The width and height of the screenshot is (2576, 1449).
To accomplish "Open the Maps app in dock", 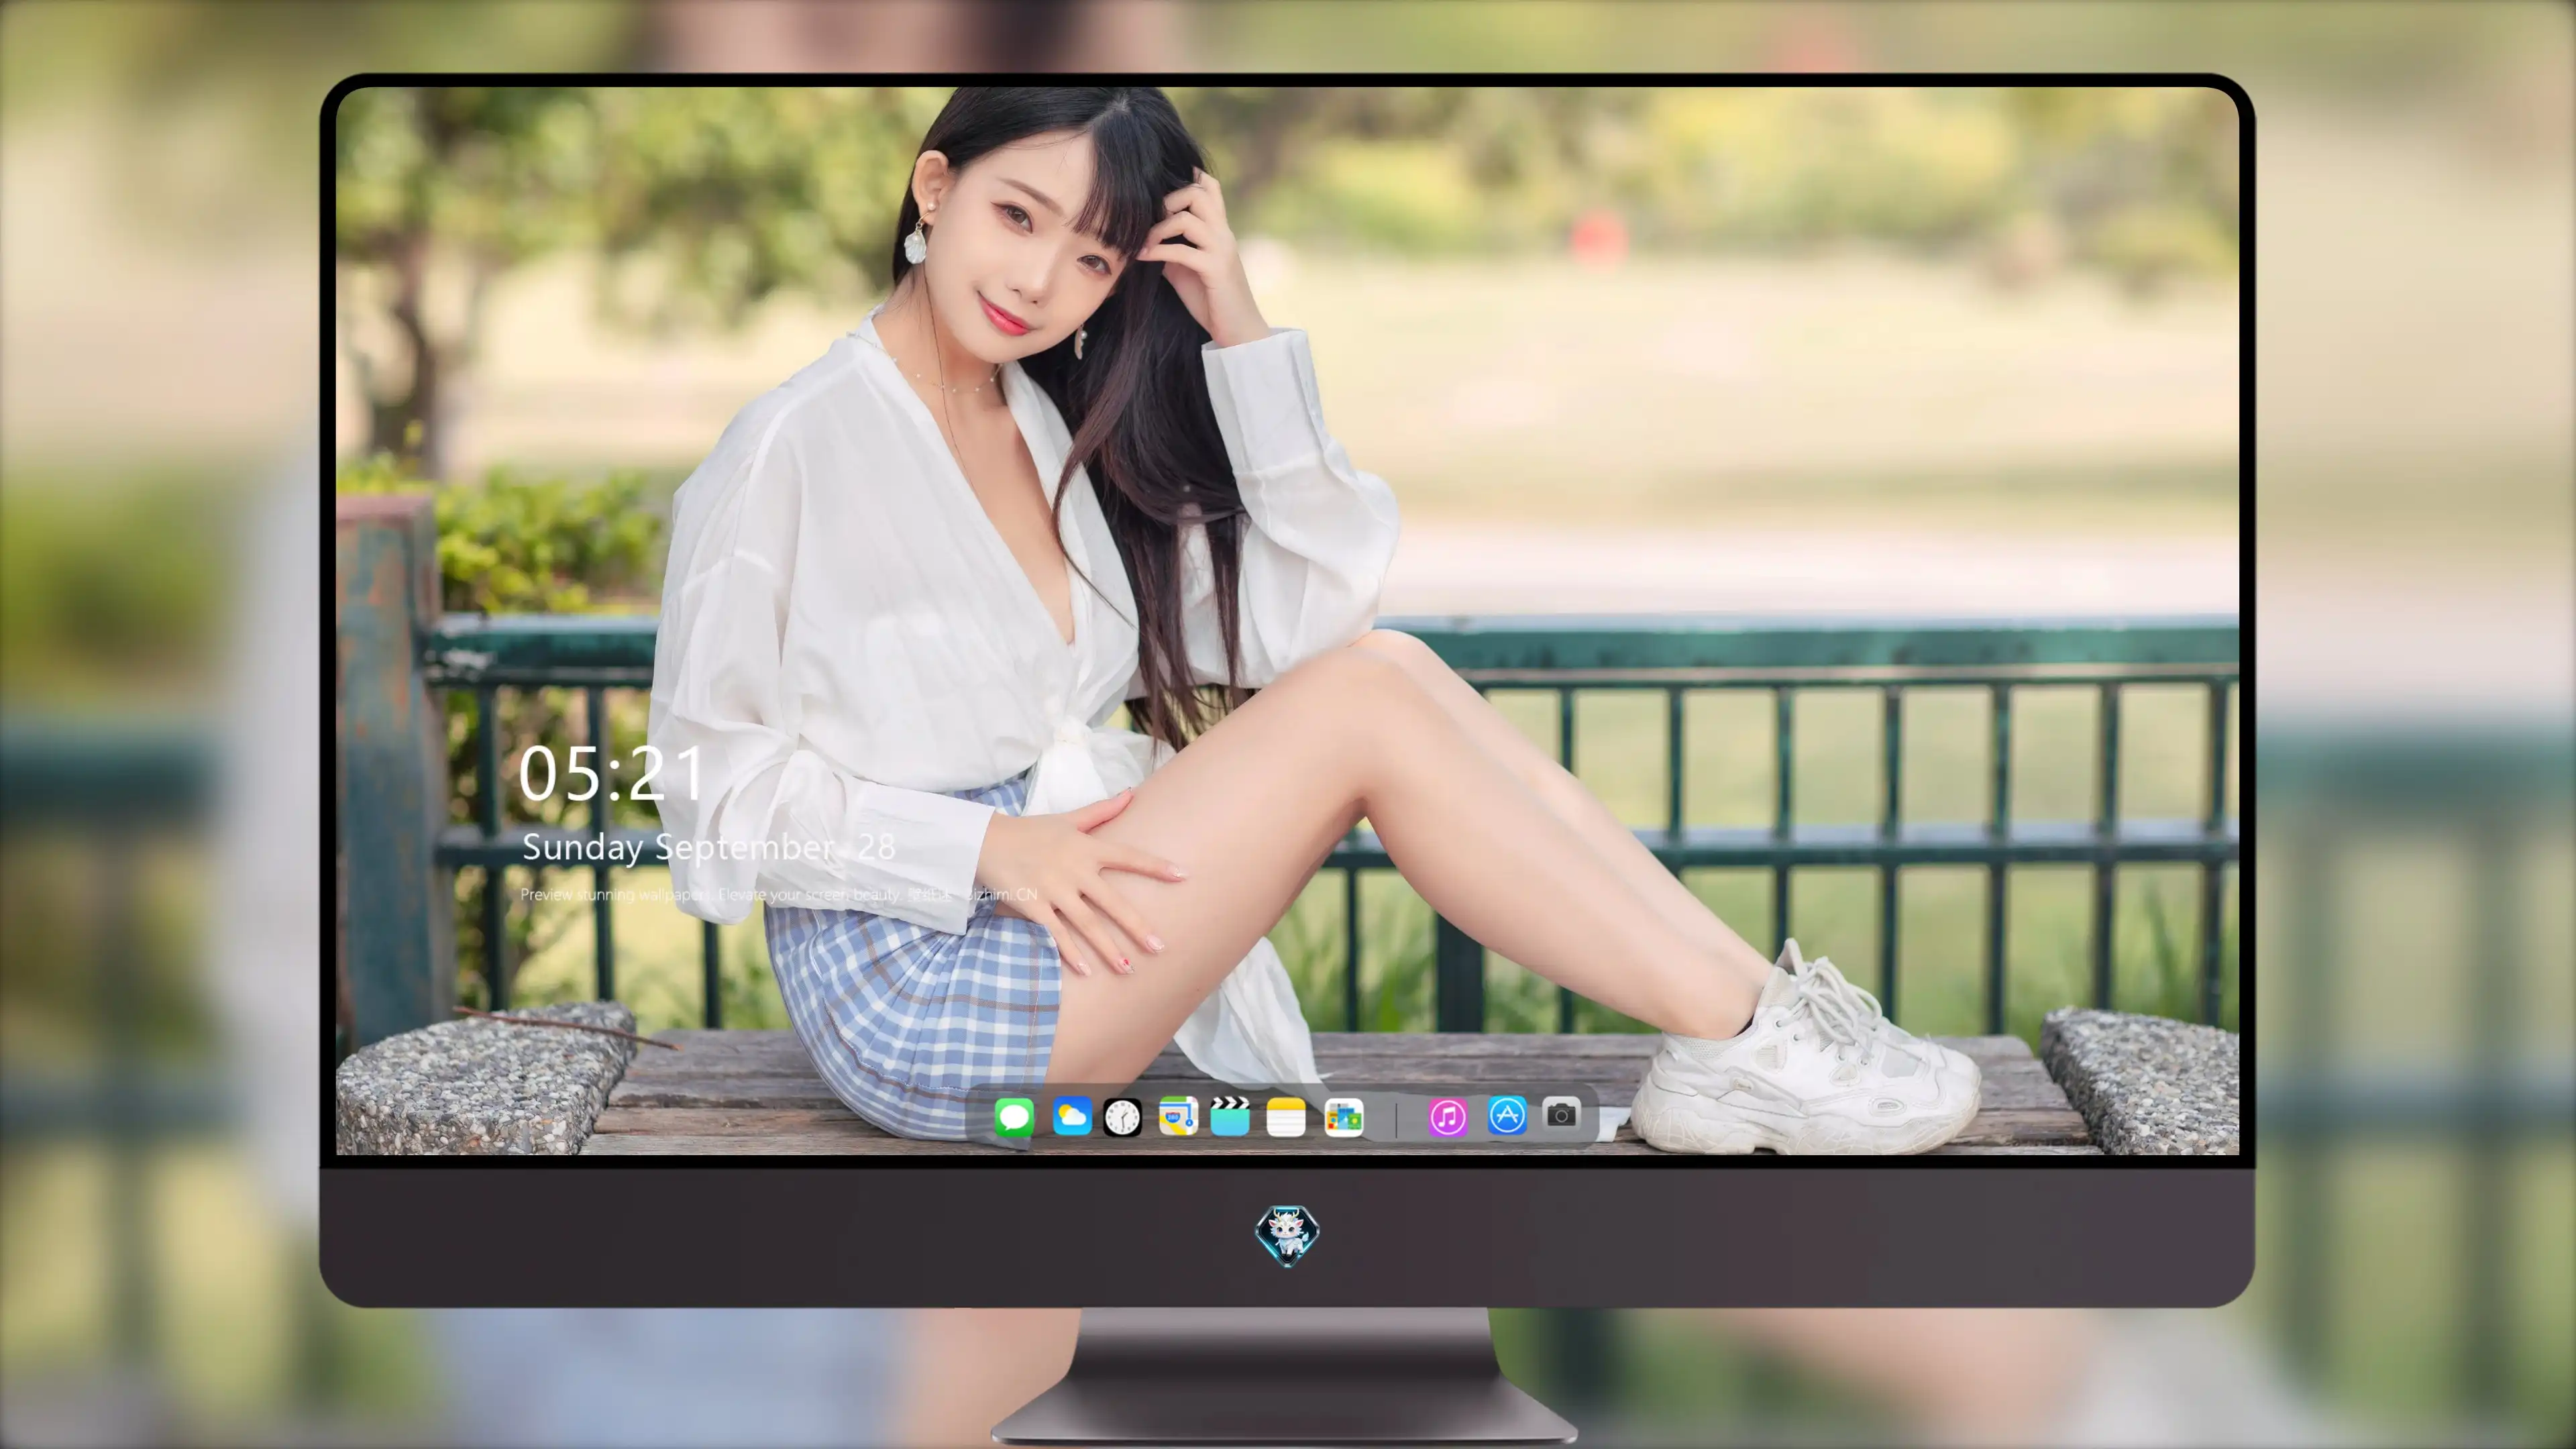I will [x=1178, y=1116].
